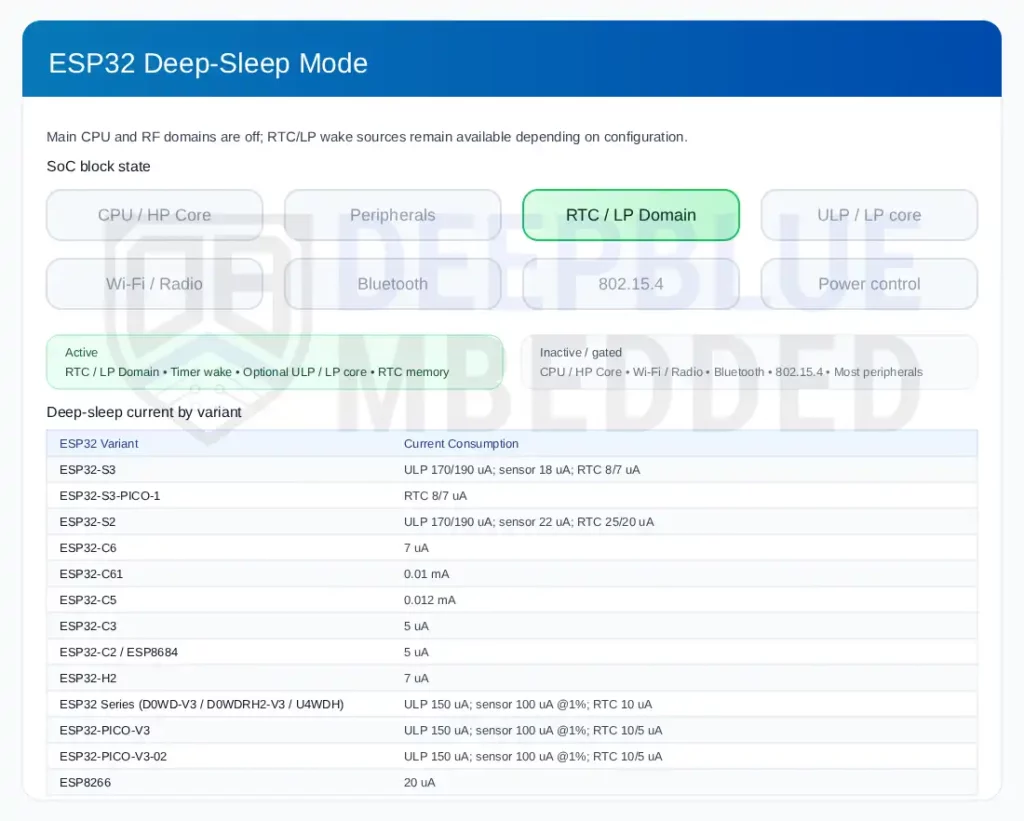Click the 20 uA value for ESP8266
The image size is (1024, 821).
tap(419, 782)
